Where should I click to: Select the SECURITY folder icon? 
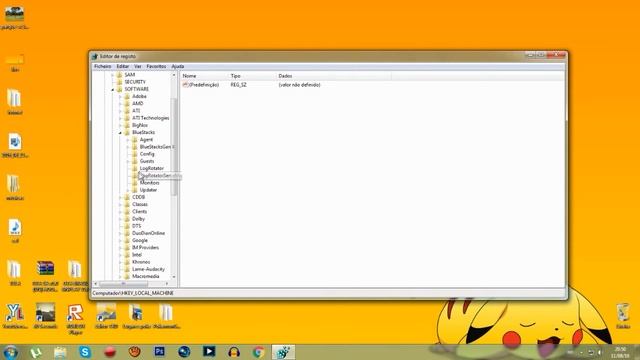coord(119,82)
